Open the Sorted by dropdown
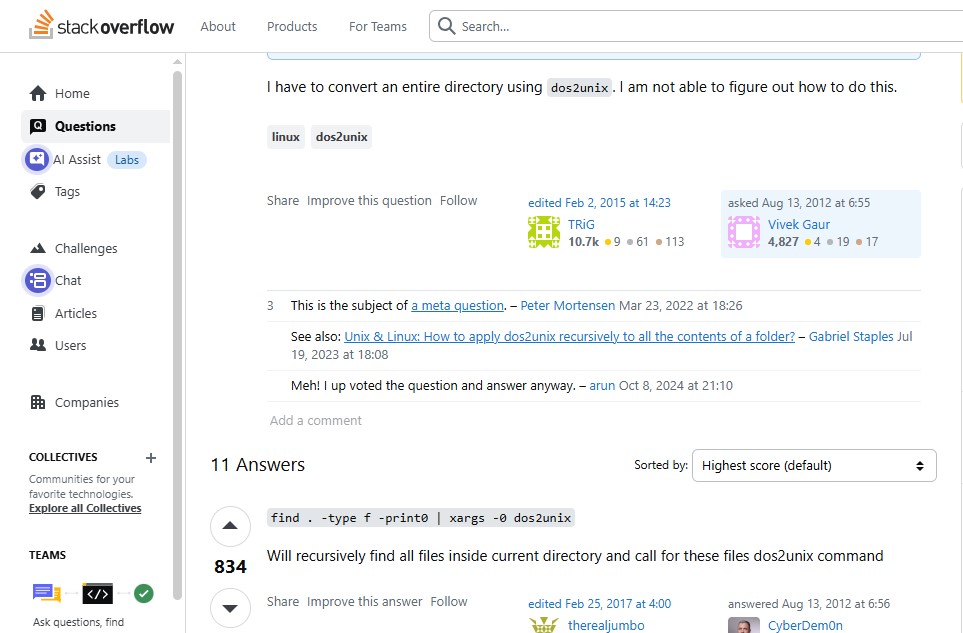Screen dimensions: 963x633 tap(814, 465)
